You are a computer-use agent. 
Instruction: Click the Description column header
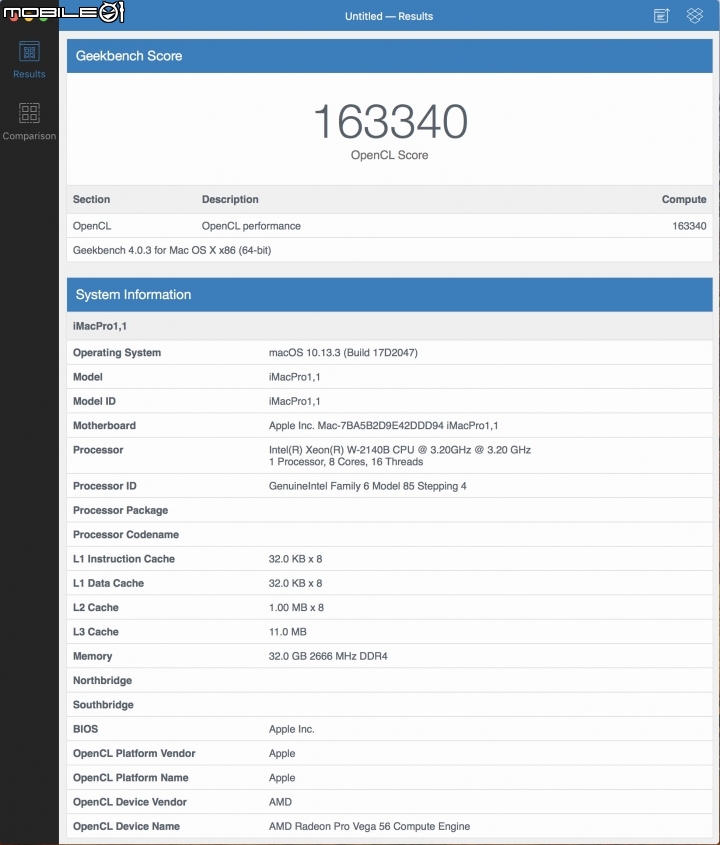tap(230, 199)
